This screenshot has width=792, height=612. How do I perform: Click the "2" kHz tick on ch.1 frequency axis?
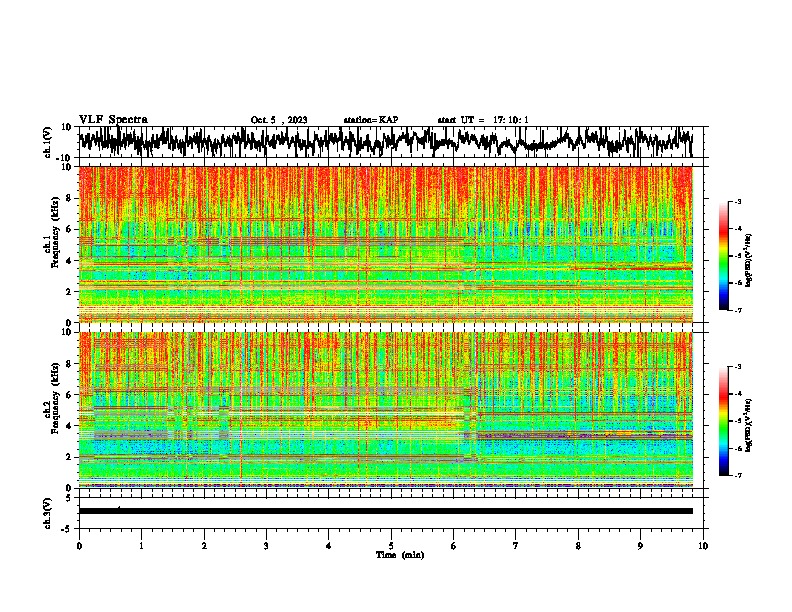coord(69,292)
